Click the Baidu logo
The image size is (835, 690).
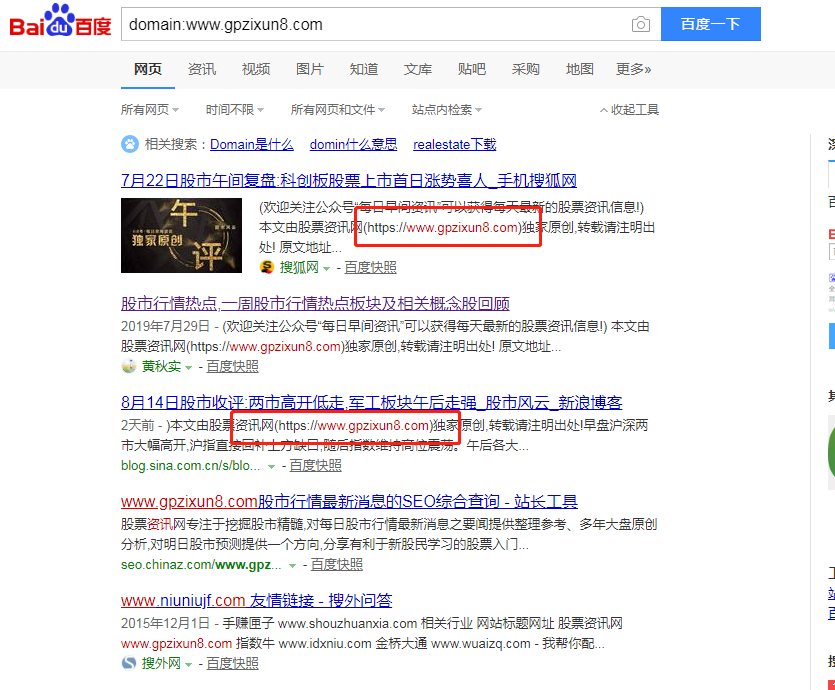(x=60, y=21)
